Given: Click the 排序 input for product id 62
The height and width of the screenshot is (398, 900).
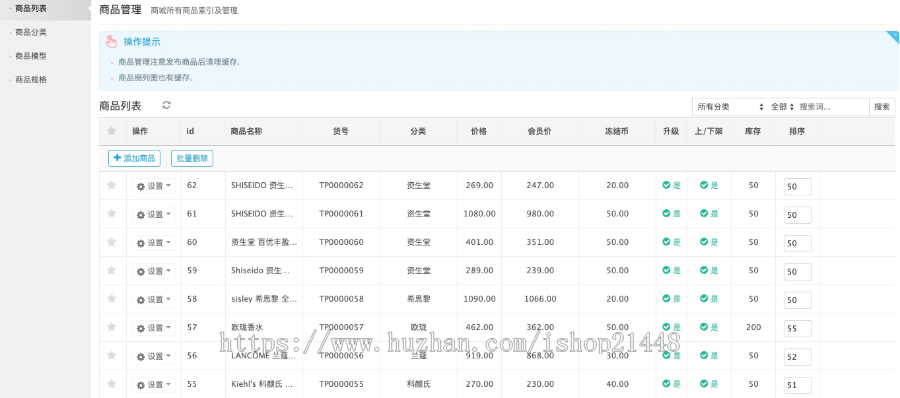Looking at the screenshot, I should click(x=798, y=187).
